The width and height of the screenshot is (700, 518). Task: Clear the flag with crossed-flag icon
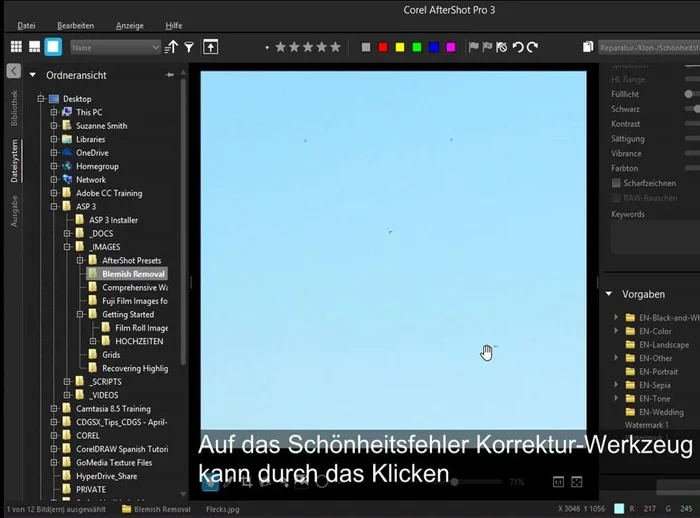(x=501, y=47)
